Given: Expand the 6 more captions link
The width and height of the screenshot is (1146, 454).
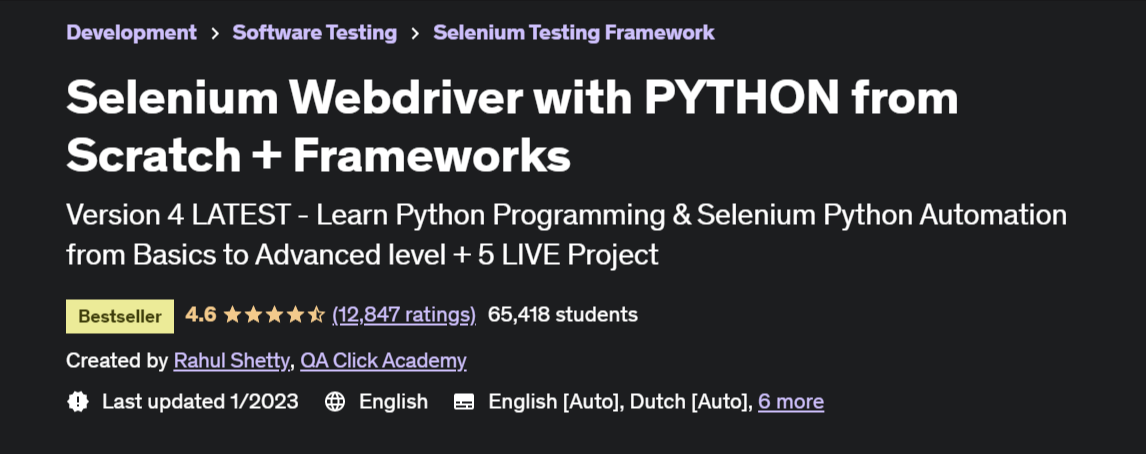Looking at the screenshot, I should click(x=791, y=401).
